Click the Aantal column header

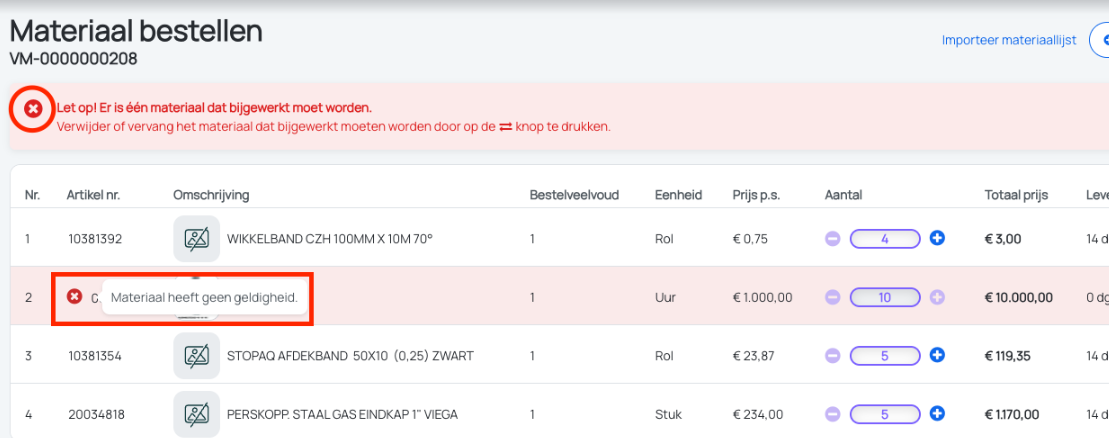[843, 195]
